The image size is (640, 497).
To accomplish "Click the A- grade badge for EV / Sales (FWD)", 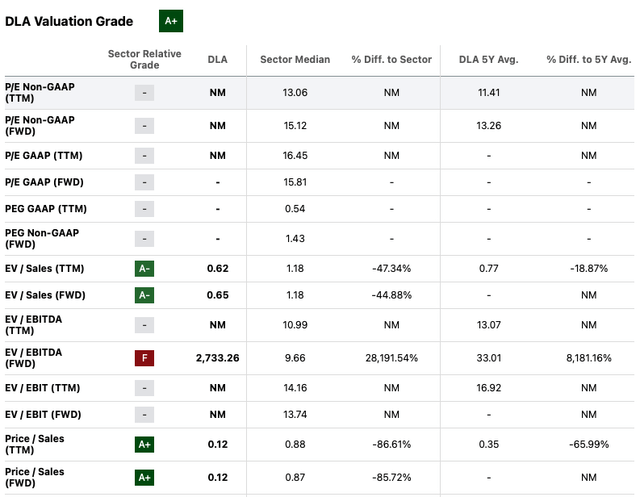I will point(144,295).
